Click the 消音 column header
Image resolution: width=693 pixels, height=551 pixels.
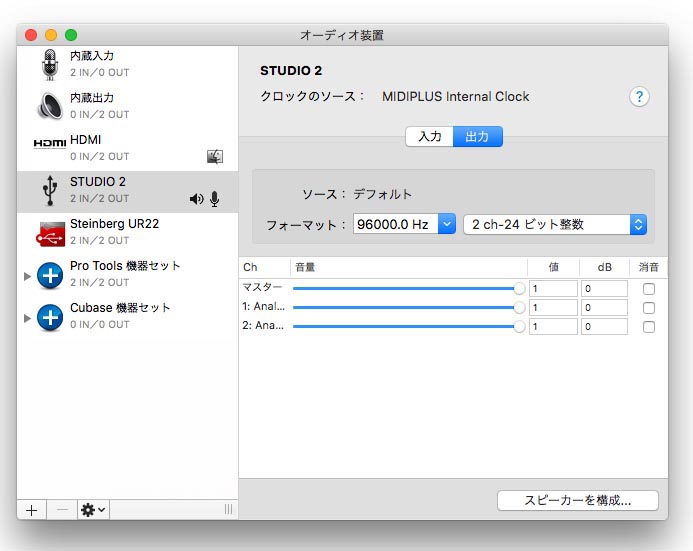pyautogui.click(x=648, y=267)
